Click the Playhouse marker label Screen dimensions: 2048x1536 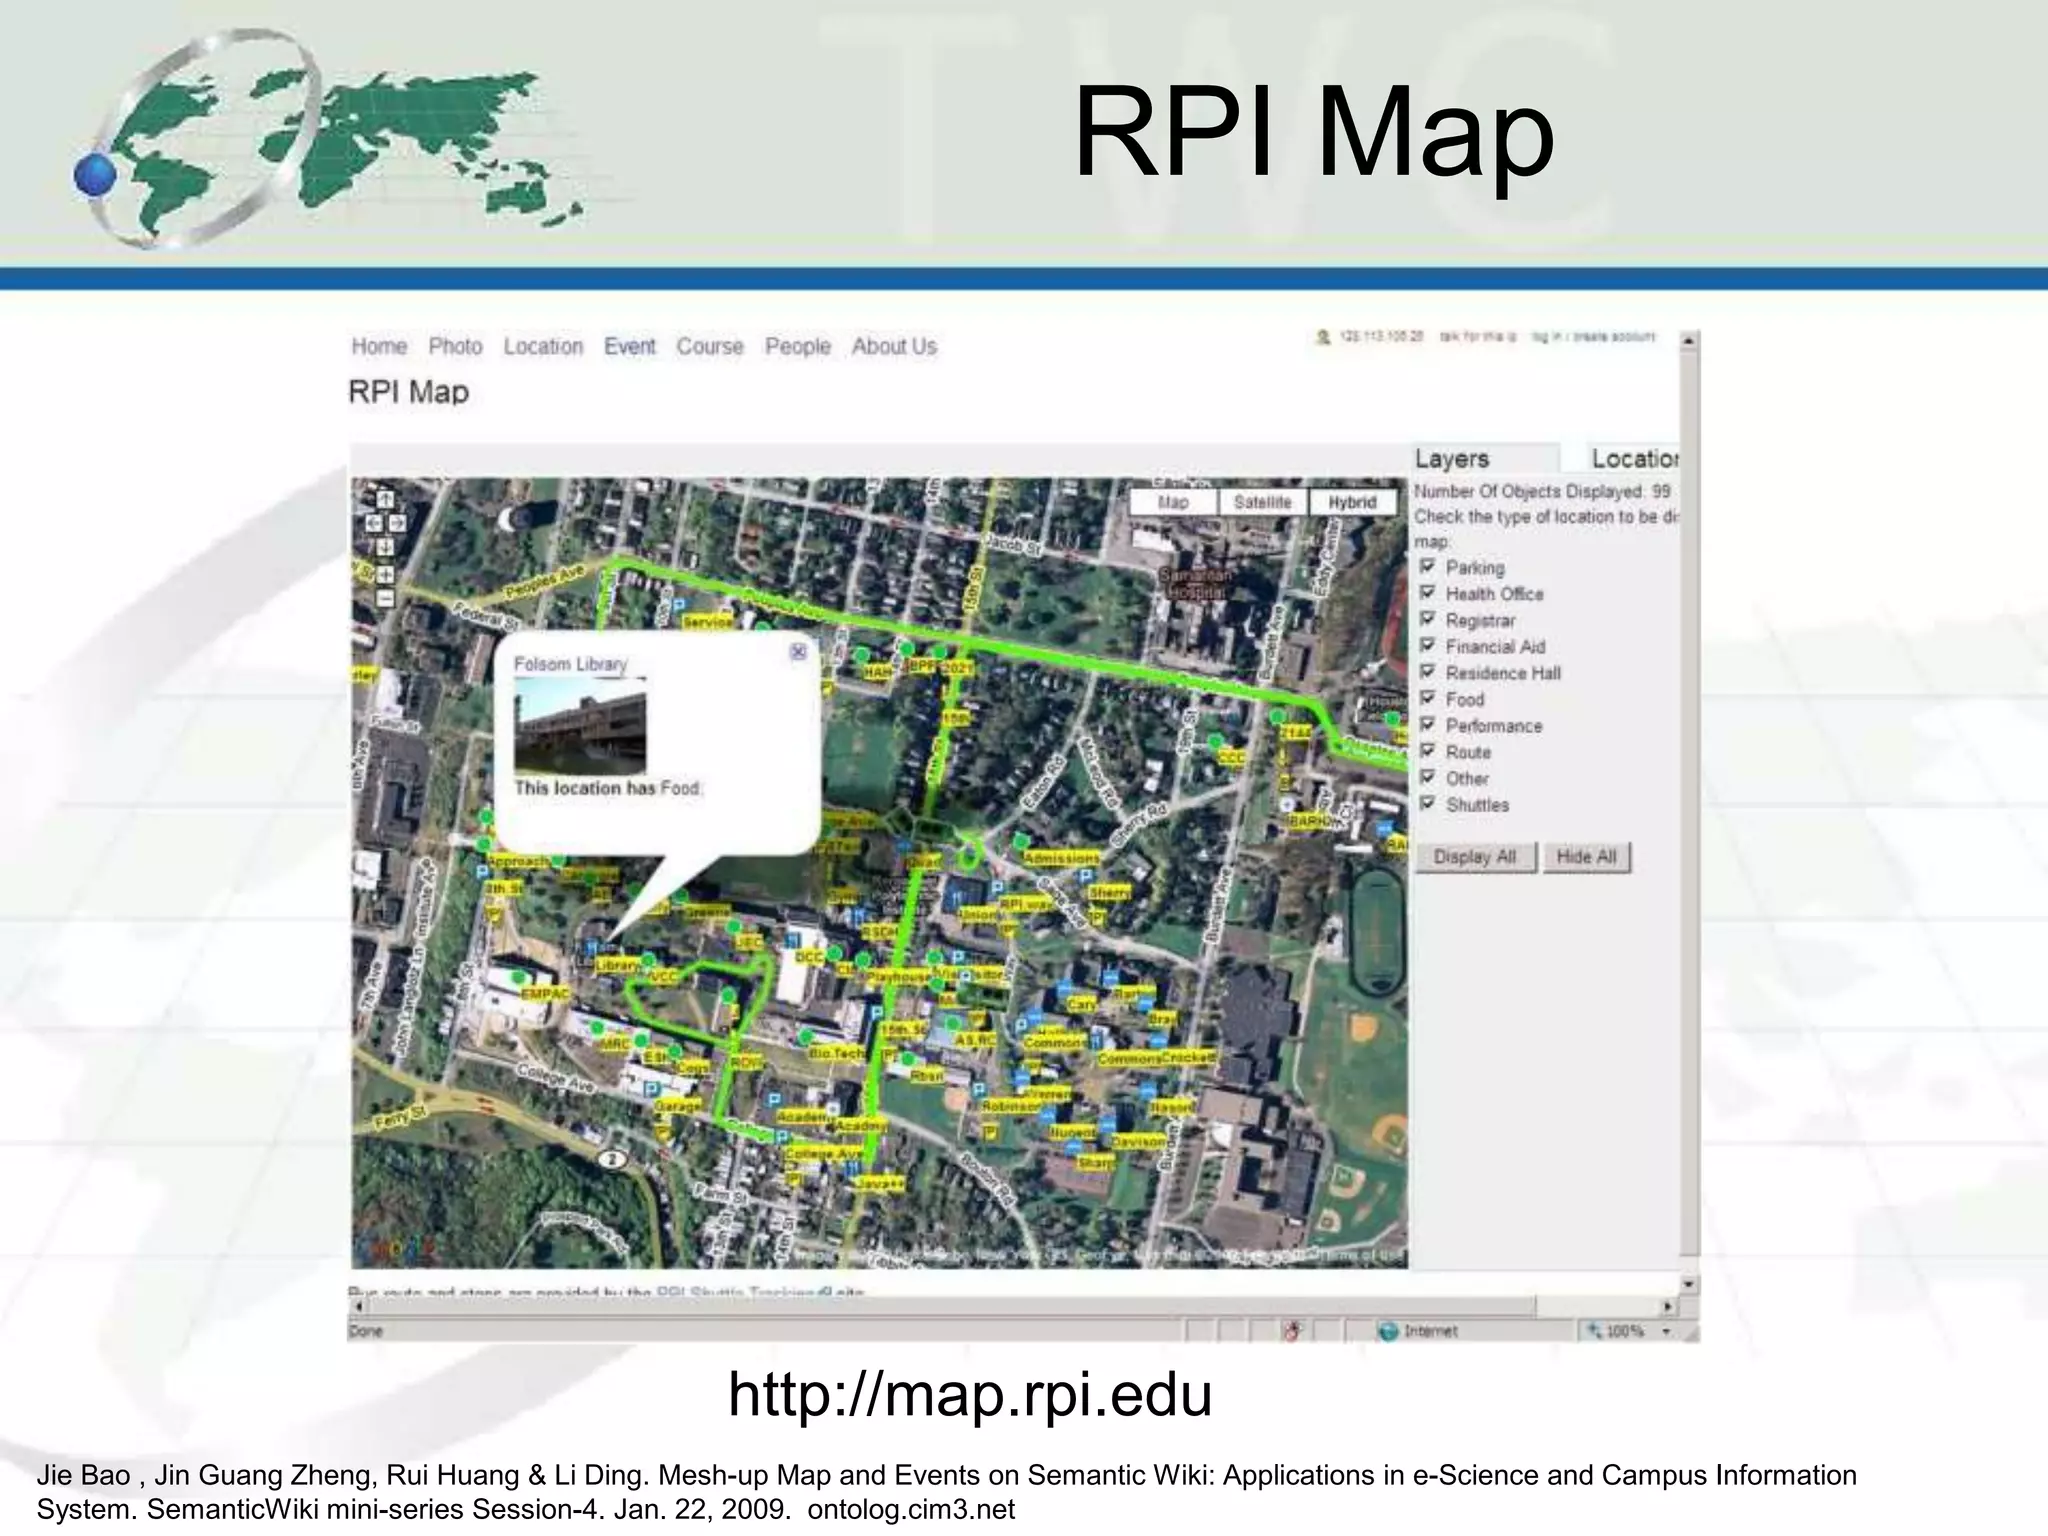tap(897, 977)
